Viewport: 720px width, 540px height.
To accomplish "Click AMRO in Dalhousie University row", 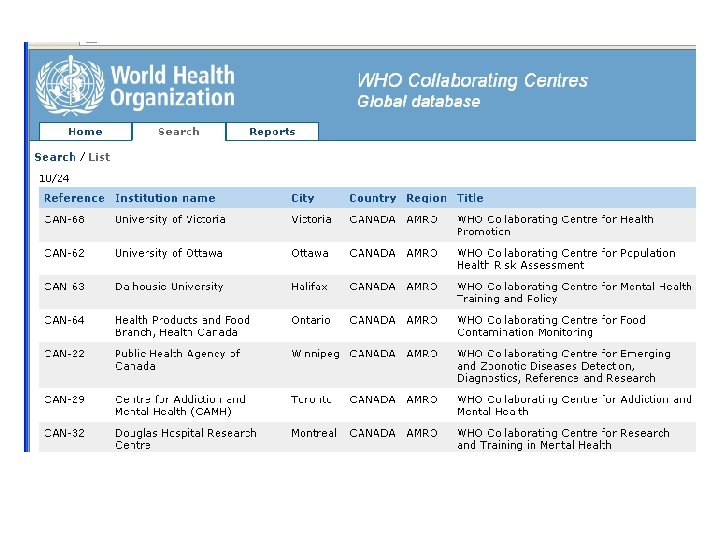I will 422,287.
